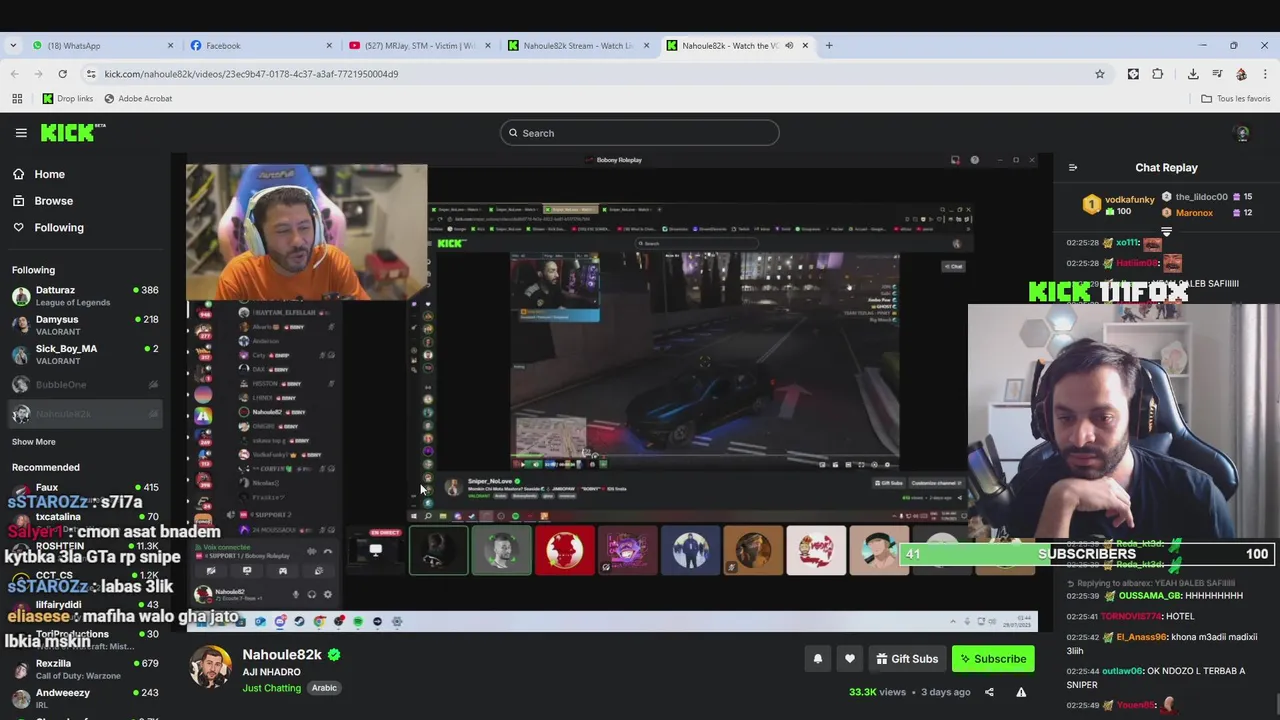This screenshot has width=1280, height=720.
Task: Open media control toolbar icon
Action: click(x=1217, y=74)
